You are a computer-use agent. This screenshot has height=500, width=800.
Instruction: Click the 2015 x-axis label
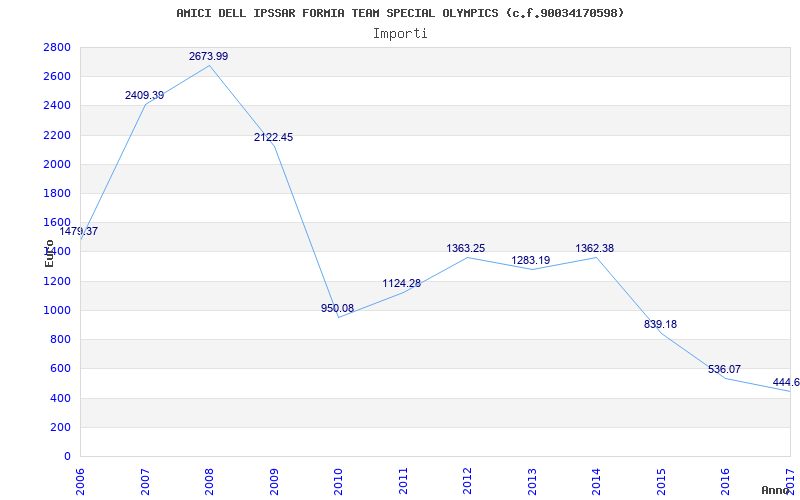[661, 481]
